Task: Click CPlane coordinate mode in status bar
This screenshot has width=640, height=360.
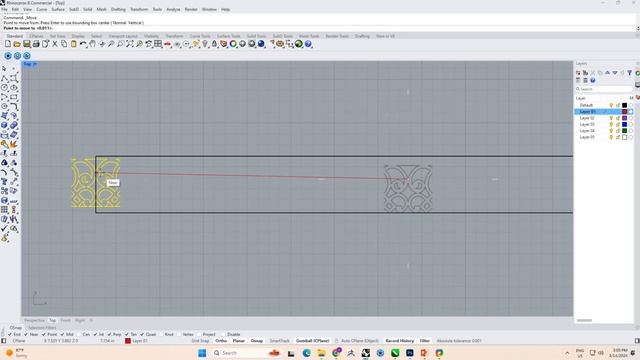Action: point(19,341)
